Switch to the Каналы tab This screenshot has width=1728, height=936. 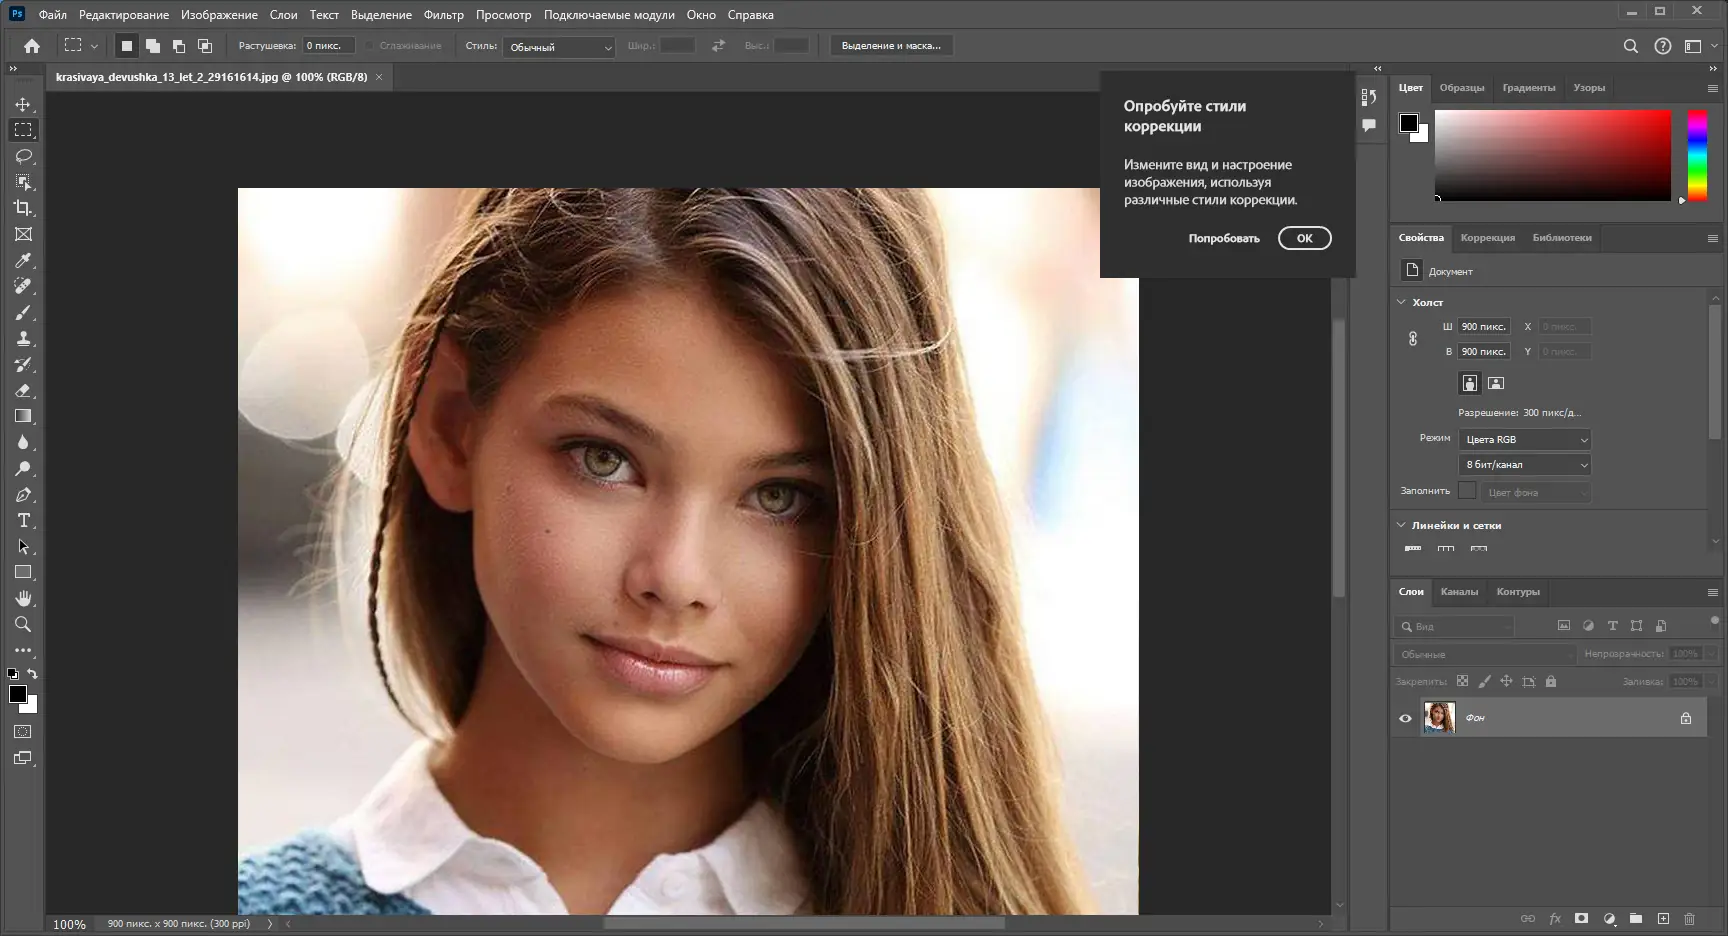[1460, 591]
